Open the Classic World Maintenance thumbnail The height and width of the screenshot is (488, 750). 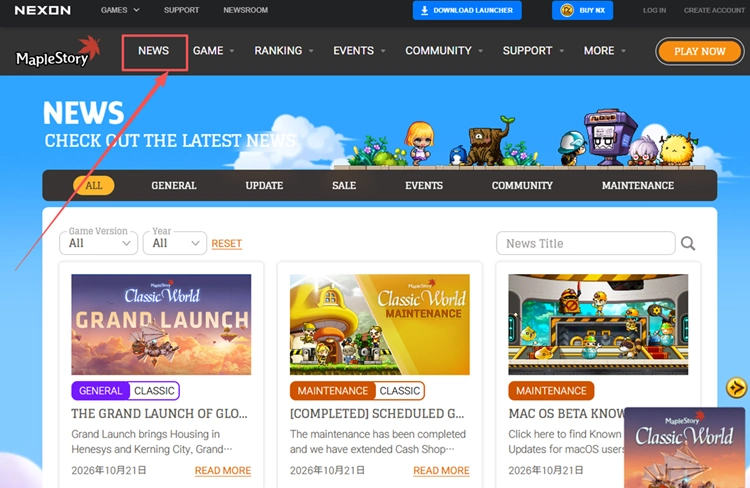(380, 324)
